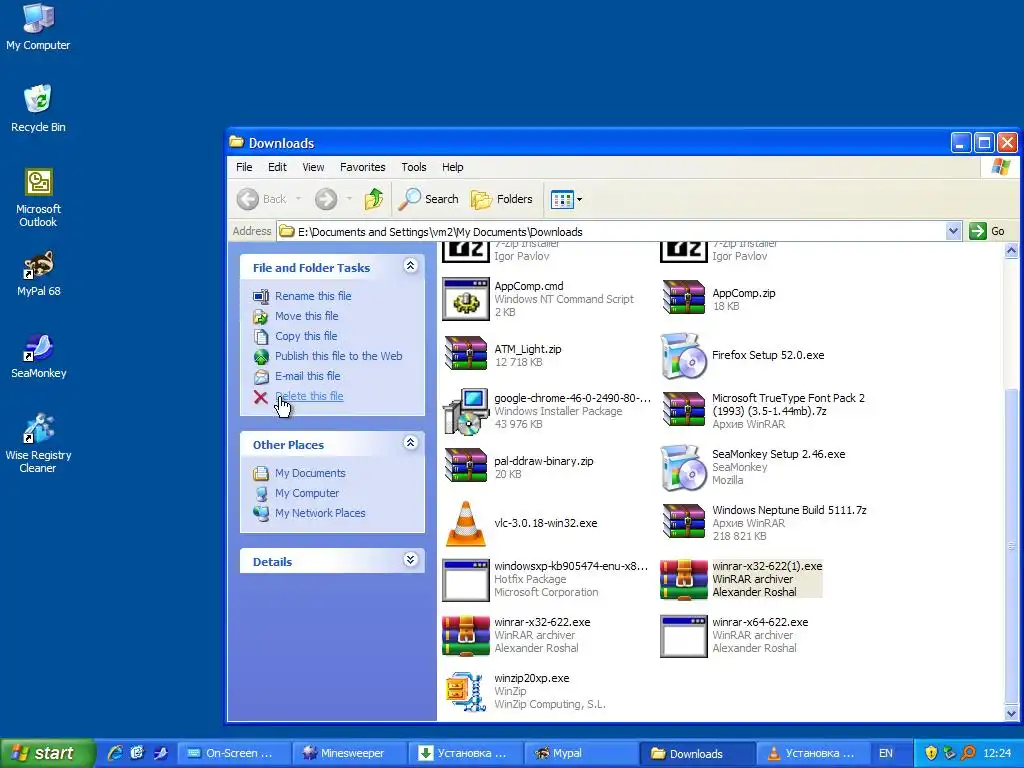The height and width of the screenshot is (768, 1024).
Task: Launch Internet Explorer from Quick Launch
Action: pos(115,754)
